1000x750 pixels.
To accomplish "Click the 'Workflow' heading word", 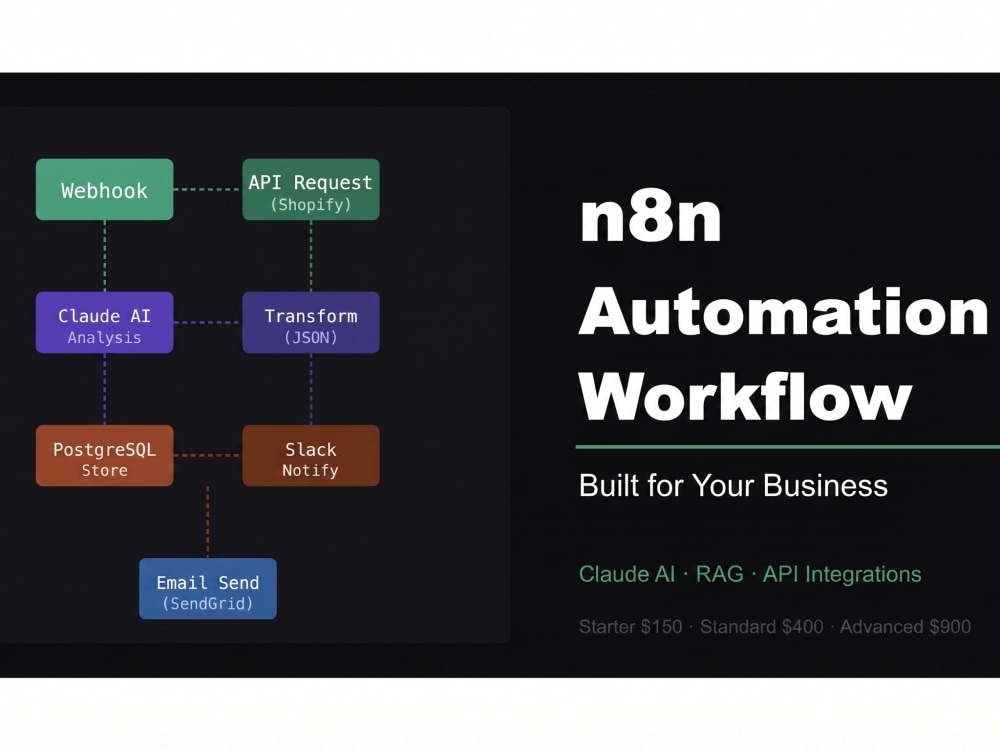I will 746,397.
